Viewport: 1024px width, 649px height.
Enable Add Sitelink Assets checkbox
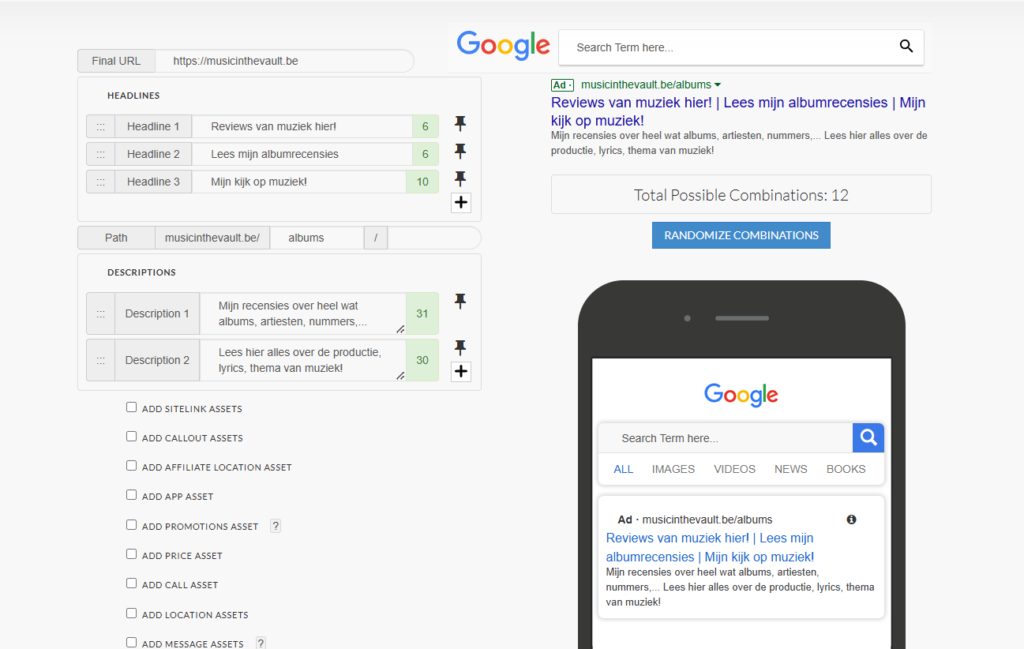(x=132, y=407)
